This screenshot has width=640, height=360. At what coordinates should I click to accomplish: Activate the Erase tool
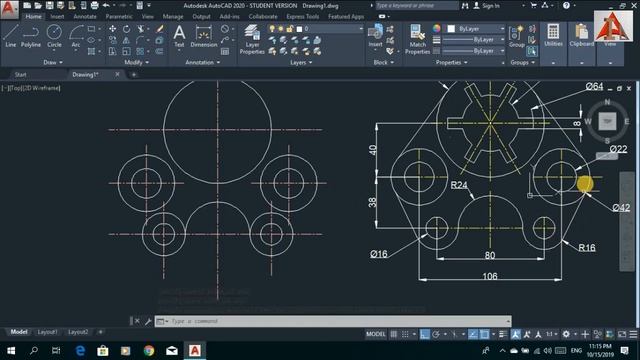click(160, 29)
